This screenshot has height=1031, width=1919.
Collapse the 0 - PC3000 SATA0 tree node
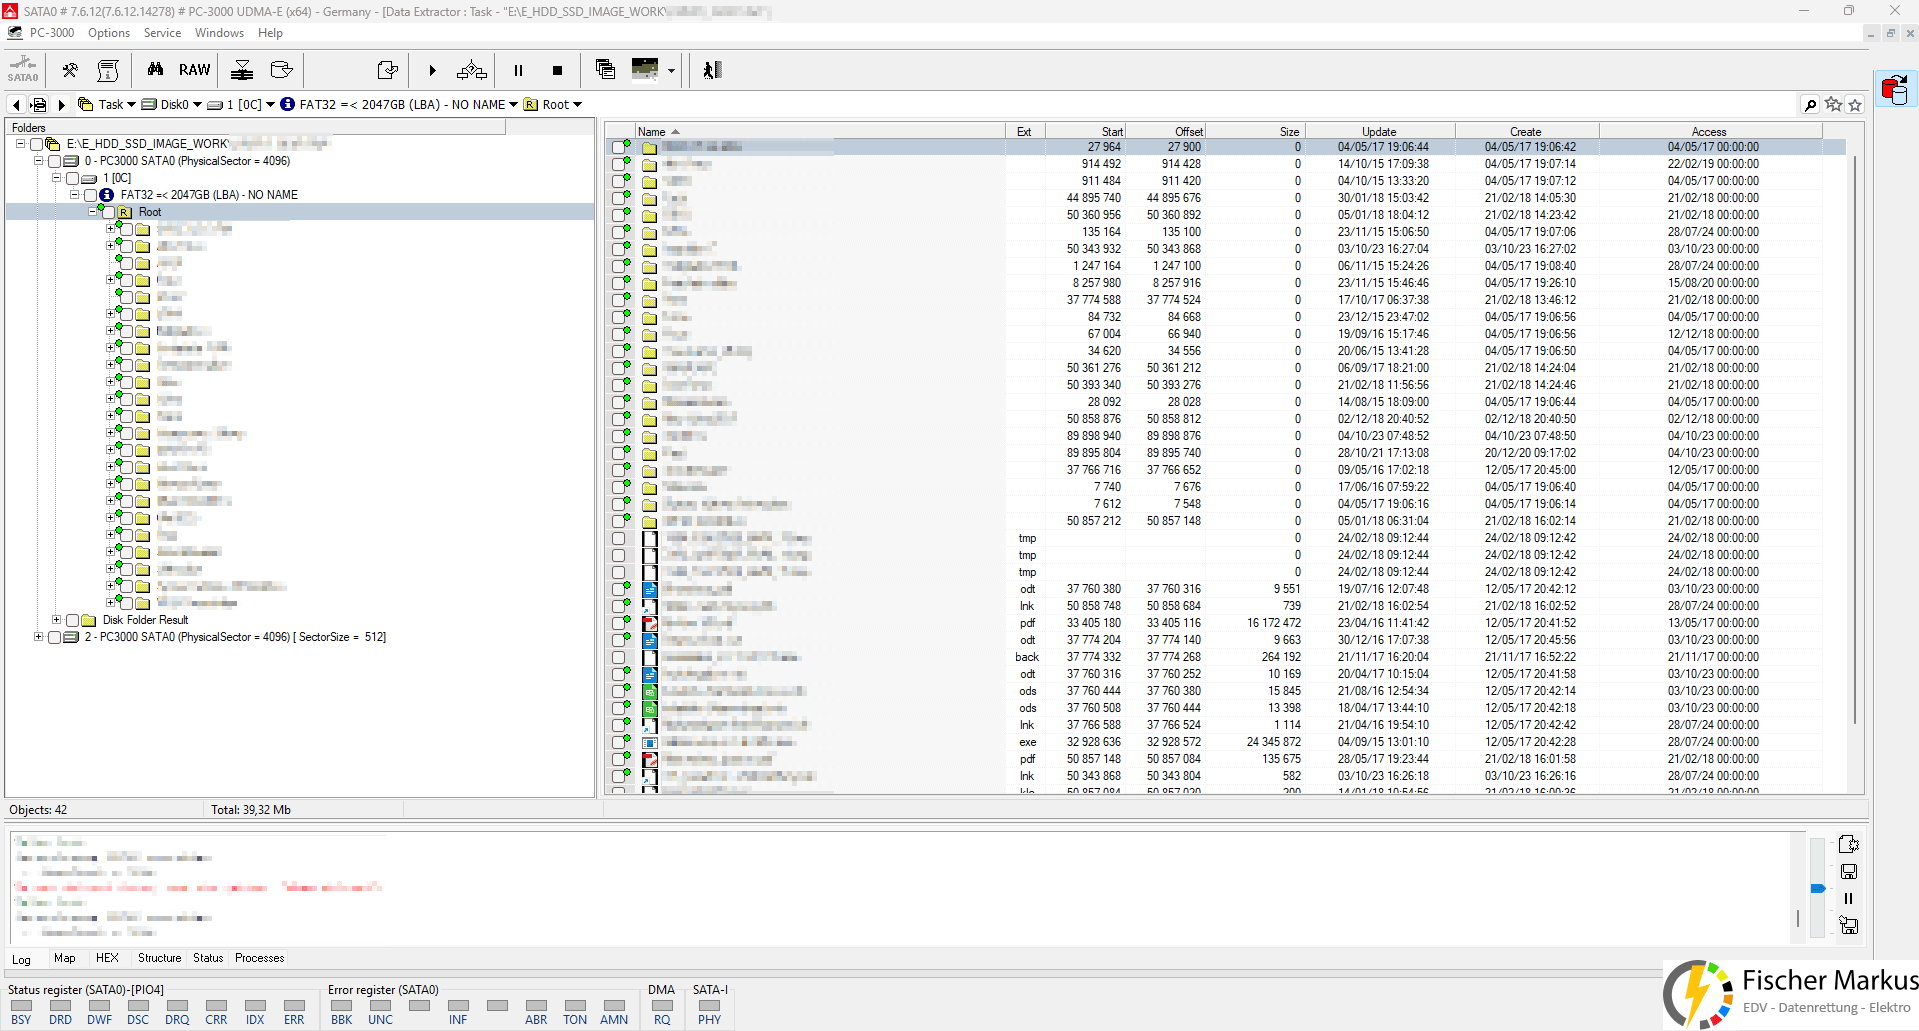[x=38, y=161]
